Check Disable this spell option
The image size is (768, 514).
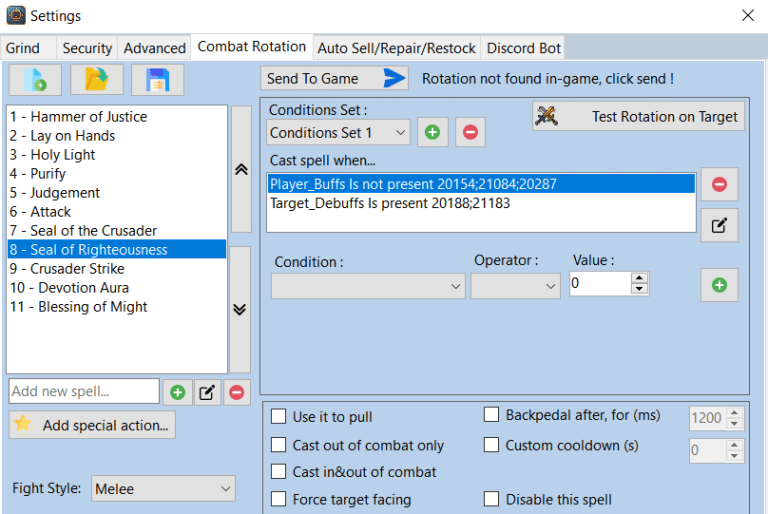(x=491, y=499)
